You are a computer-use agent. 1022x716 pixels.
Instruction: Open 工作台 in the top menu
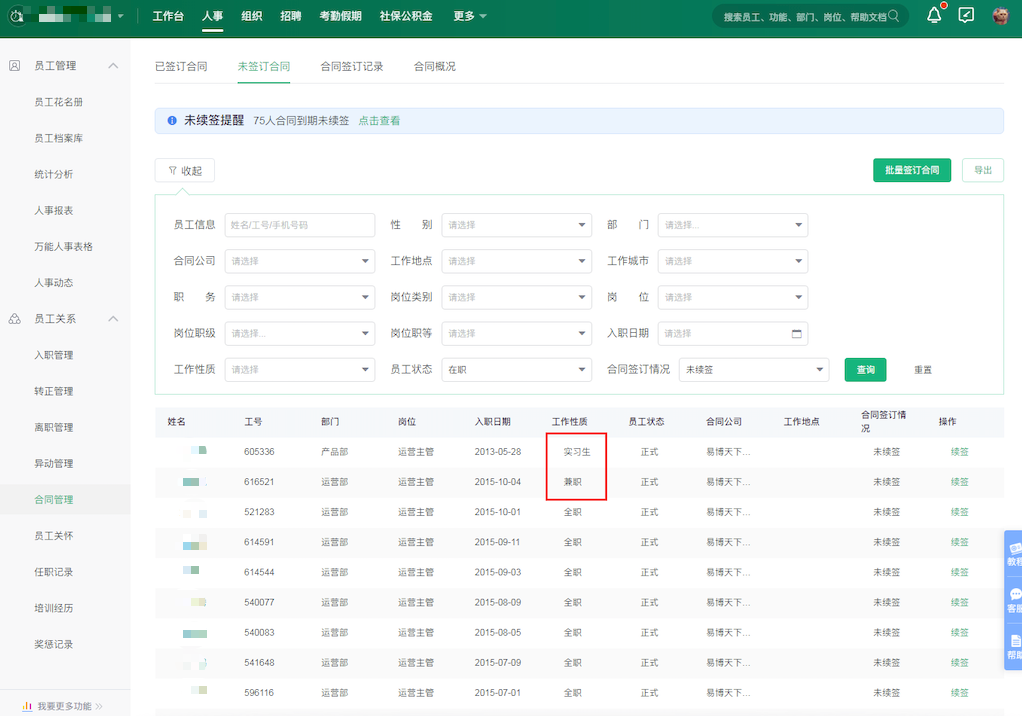coord(168,16)
